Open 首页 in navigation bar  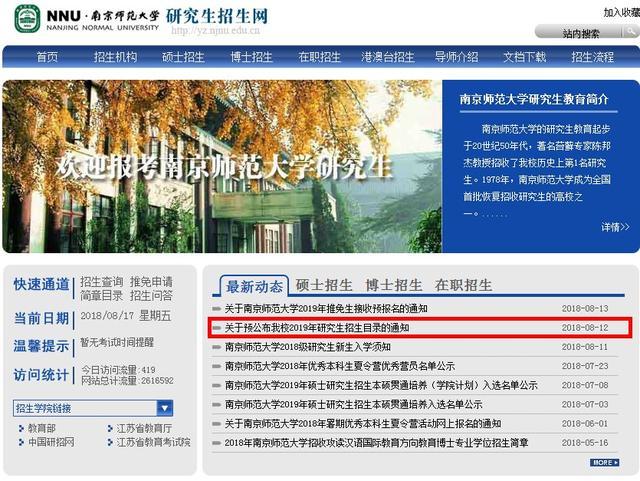(47, 57)
